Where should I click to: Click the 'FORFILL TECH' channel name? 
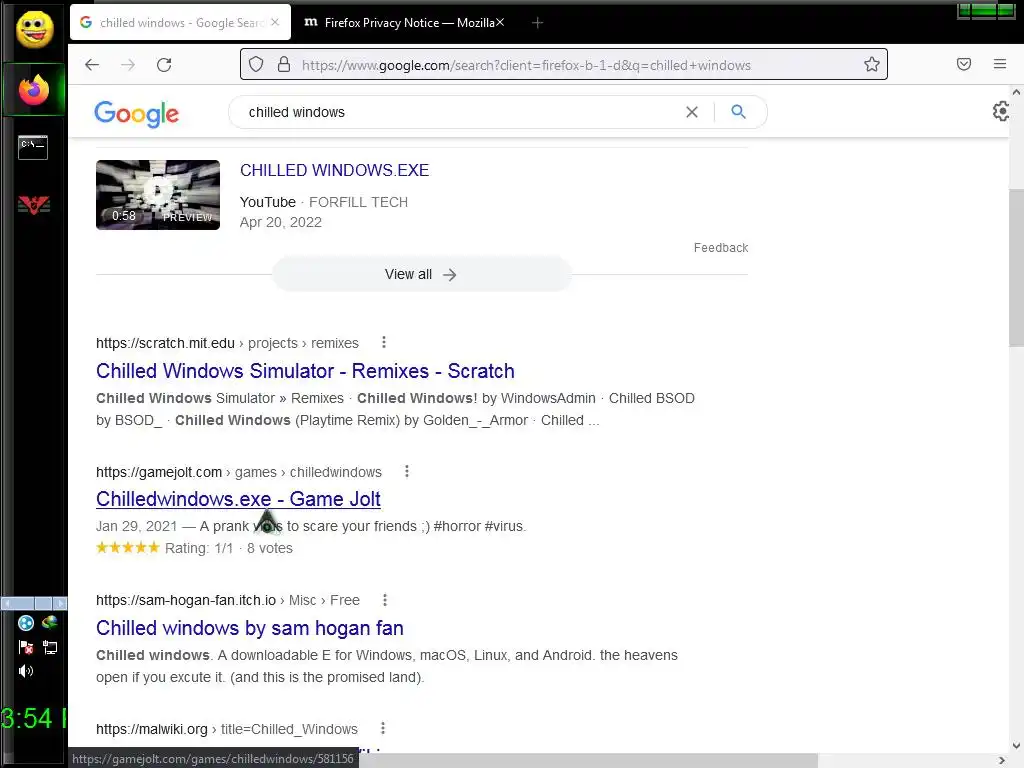click(x=359, y=202)
